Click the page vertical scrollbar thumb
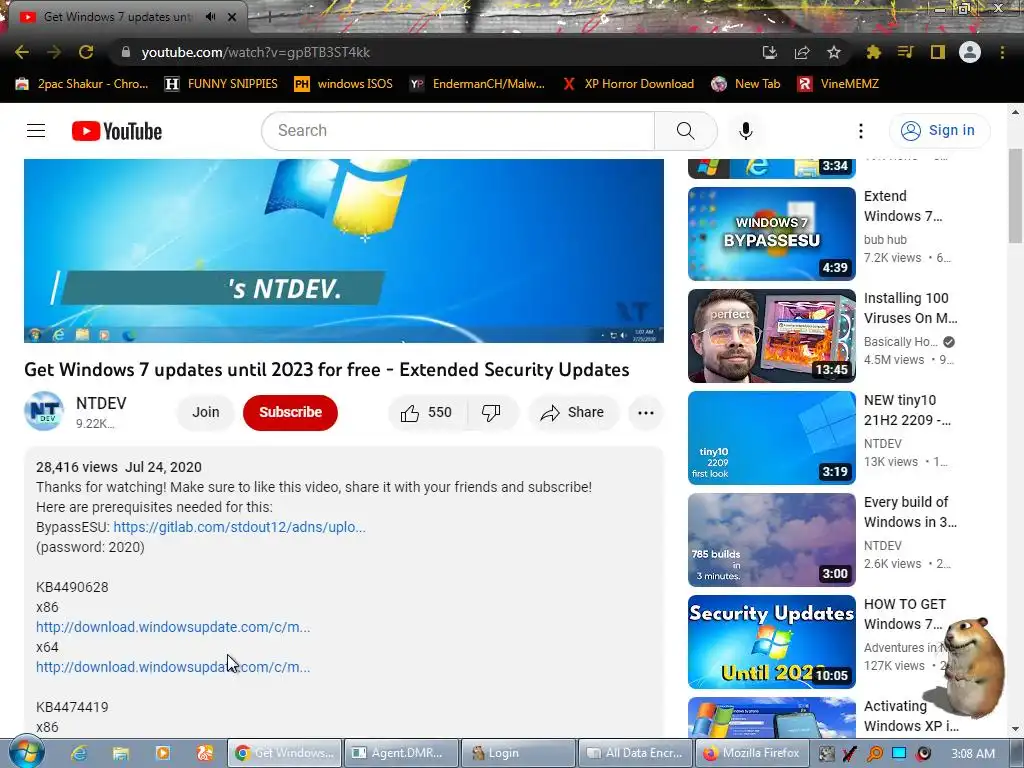The width and height of the screenshot is (1024, 768). click(1016, 195)
